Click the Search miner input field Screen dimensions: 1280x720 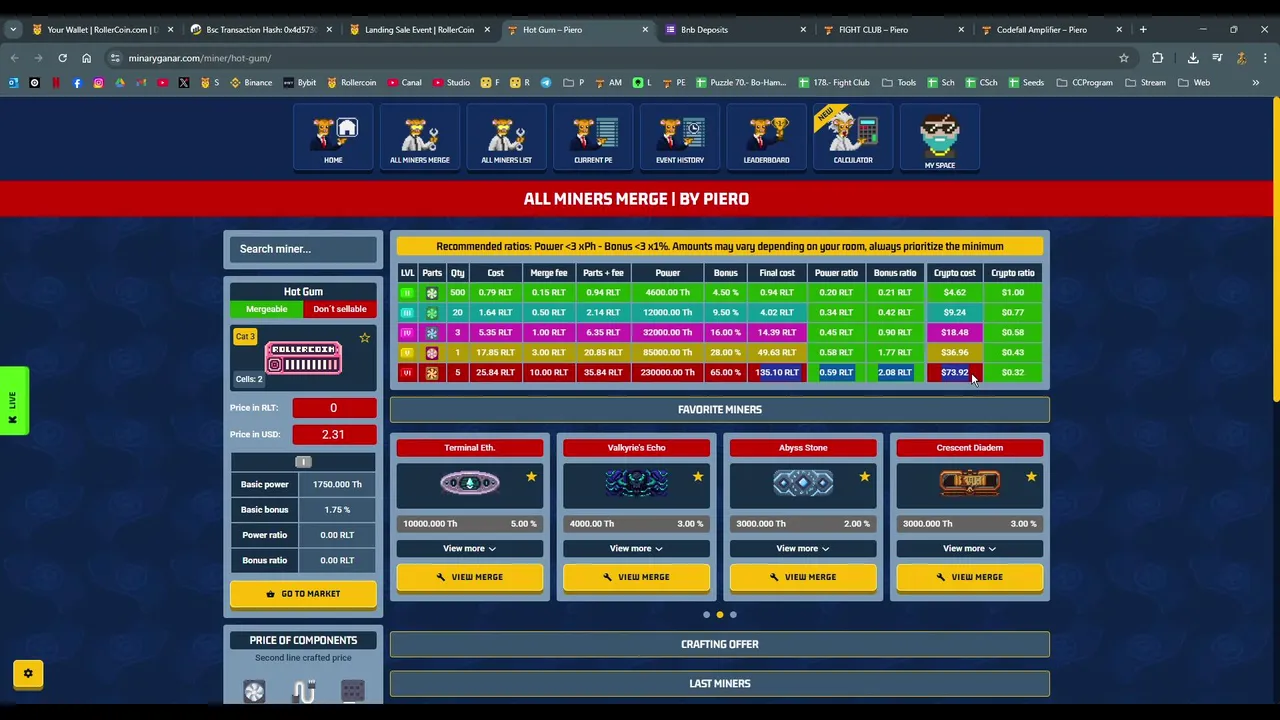click(303, 249)
